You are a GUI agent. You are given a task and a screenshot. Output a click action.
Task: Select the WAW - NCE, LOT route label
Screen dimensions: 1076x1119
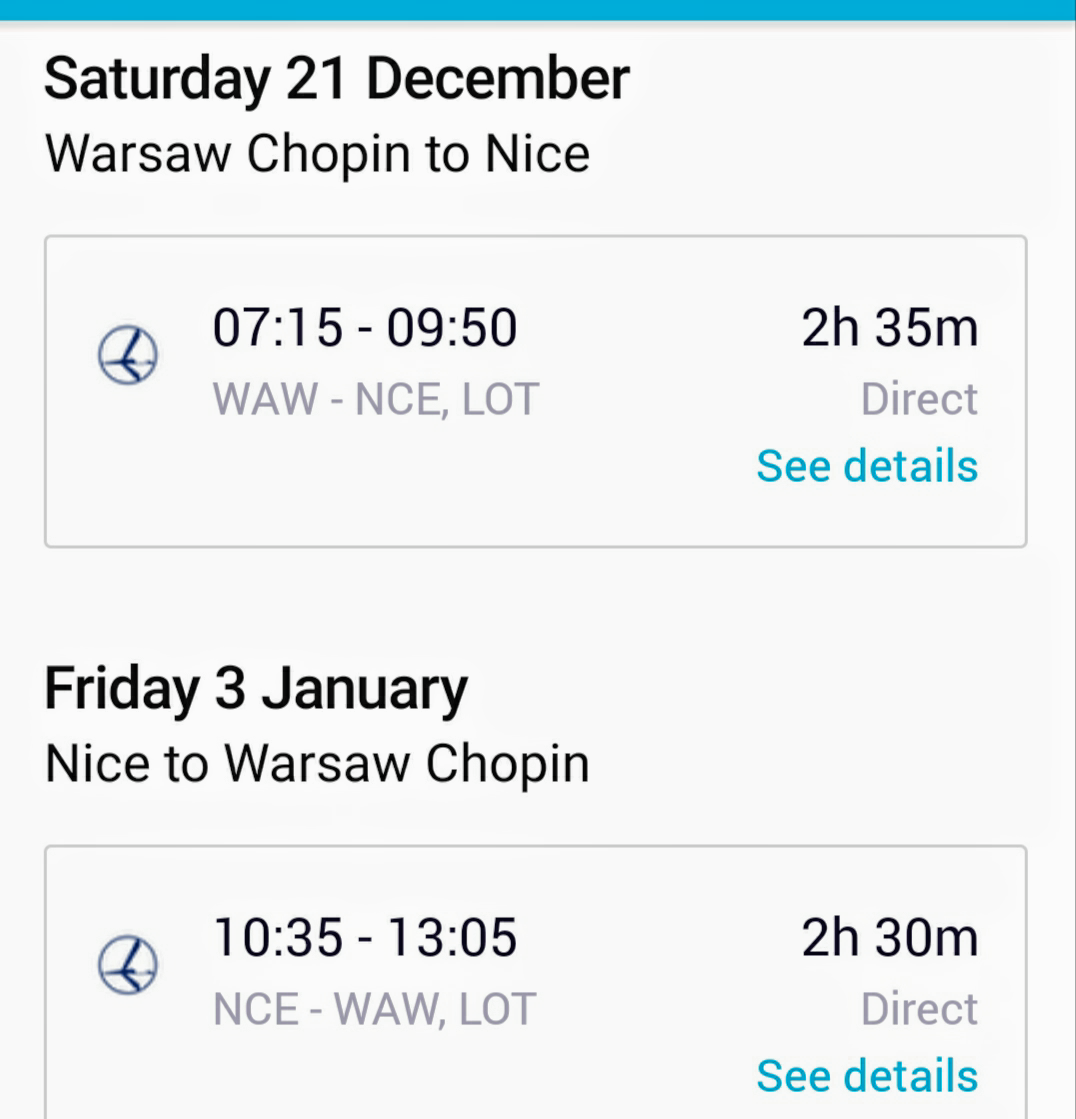[x=376, y=400]
